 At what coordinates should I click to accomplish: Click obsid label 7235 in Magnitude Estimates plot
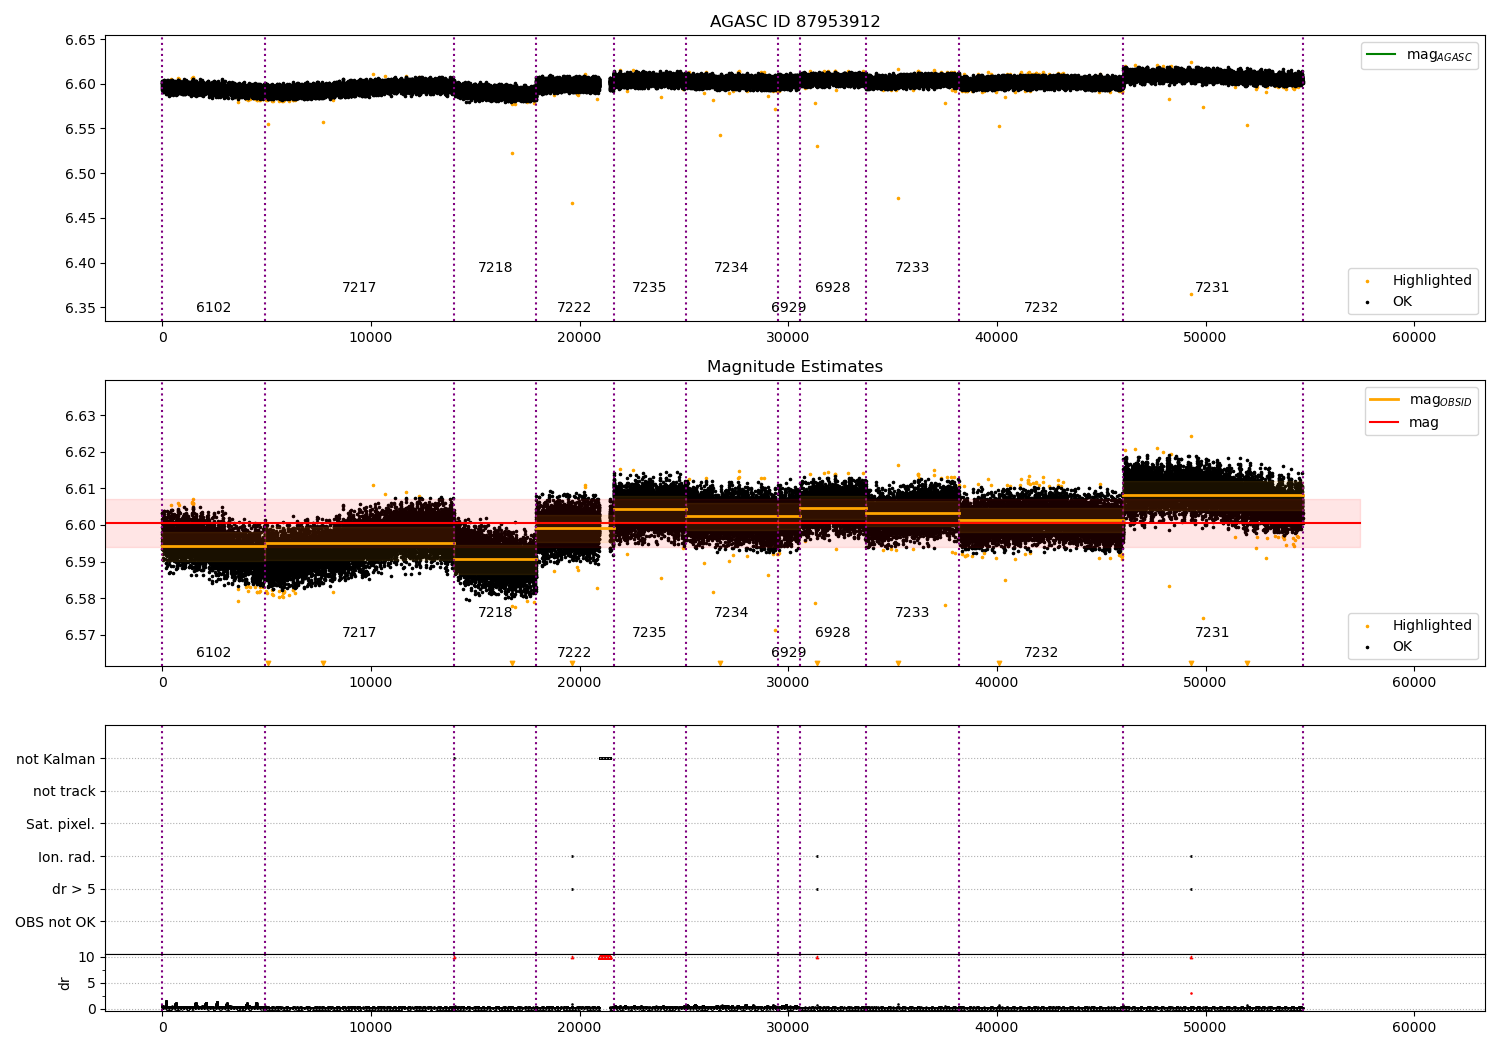pyautogui.click(x=649, y=633)
